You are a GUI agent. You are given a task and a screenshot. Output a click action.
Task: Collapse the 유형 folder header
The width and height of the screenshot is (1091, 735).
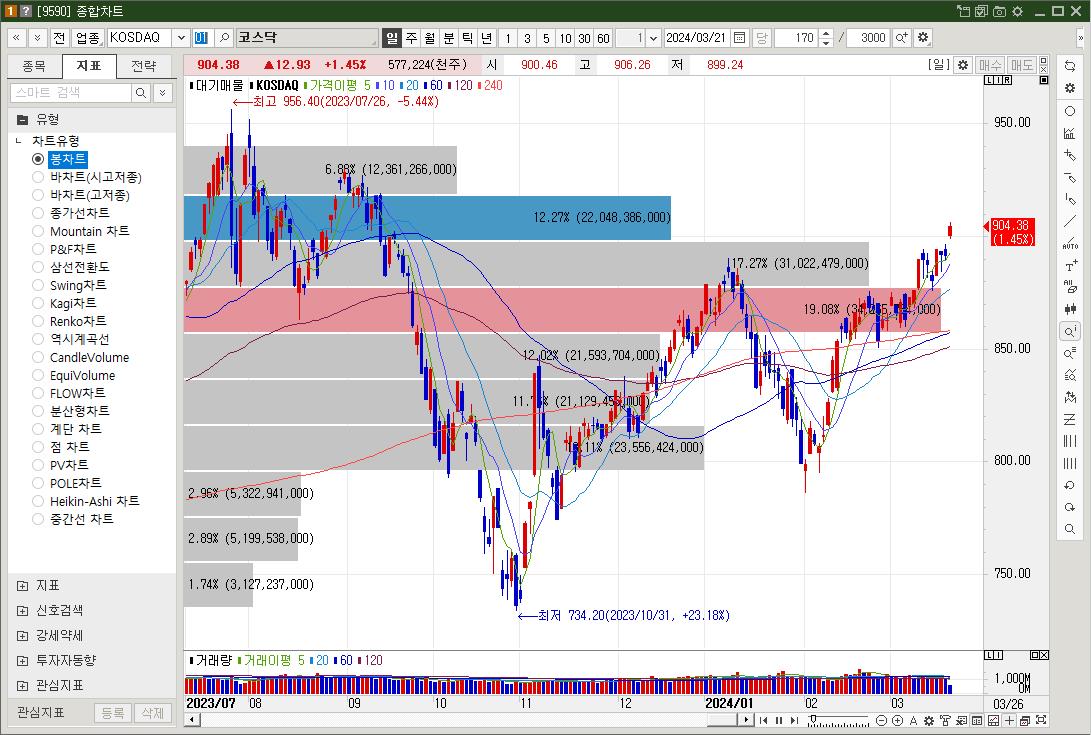pyautogui.click(x=93, y=120)
